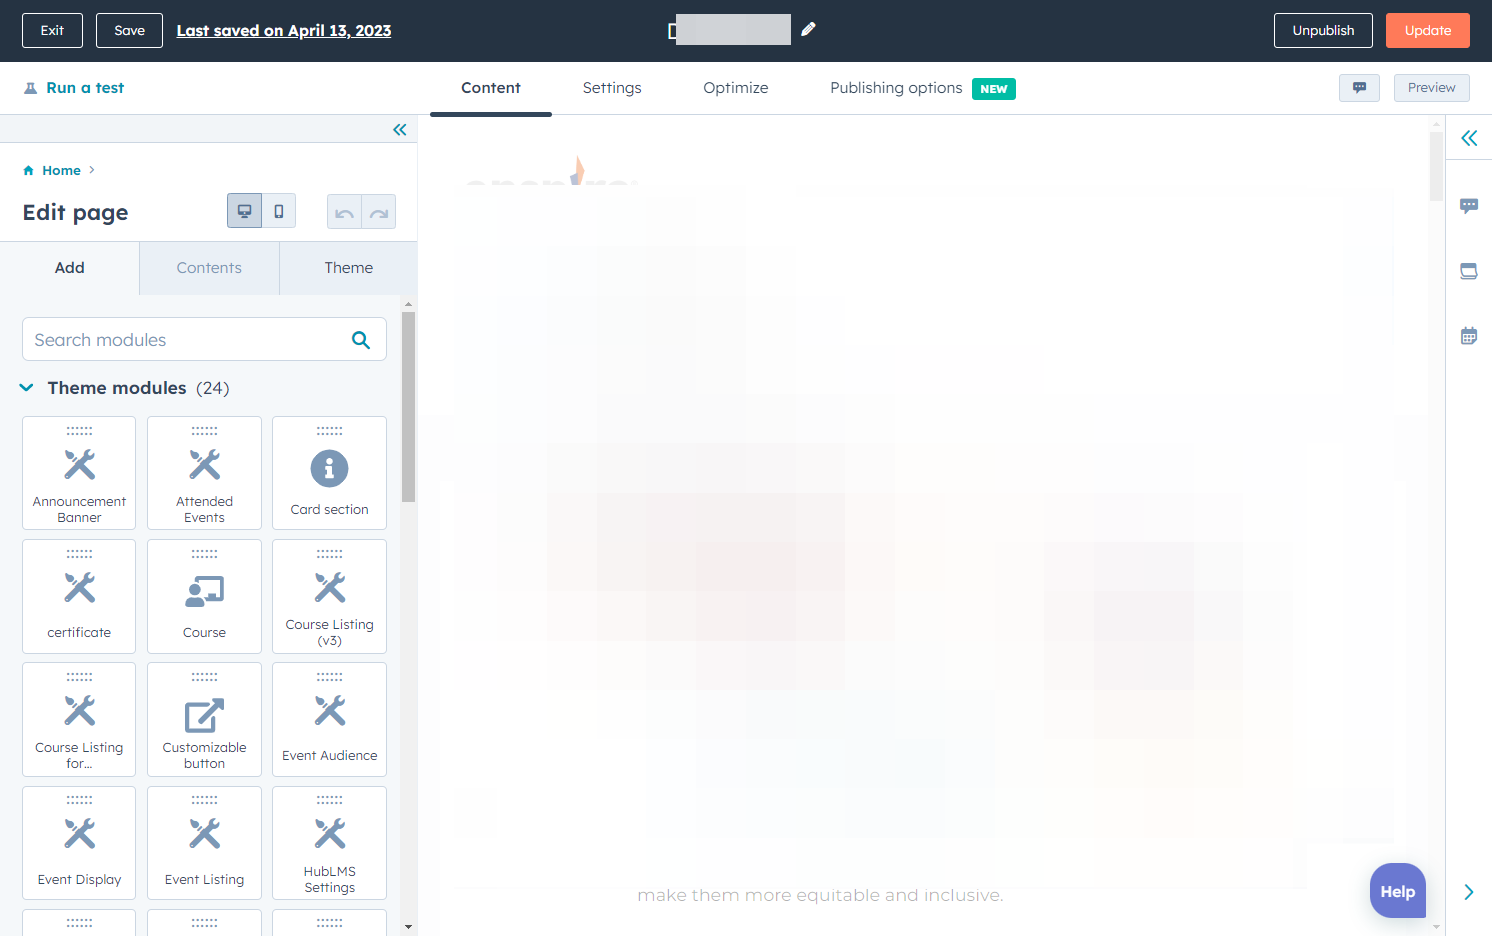Choose the Card section module
The height and width of the screenshot is (936, 1492).
[329, 473]
